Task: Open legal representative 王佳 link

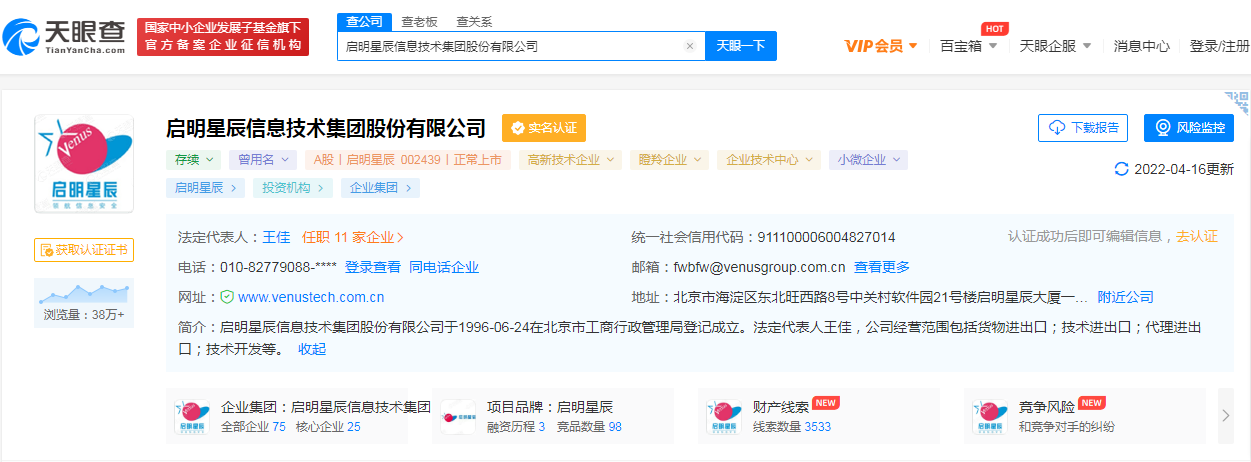Action: tap(276, 237)
